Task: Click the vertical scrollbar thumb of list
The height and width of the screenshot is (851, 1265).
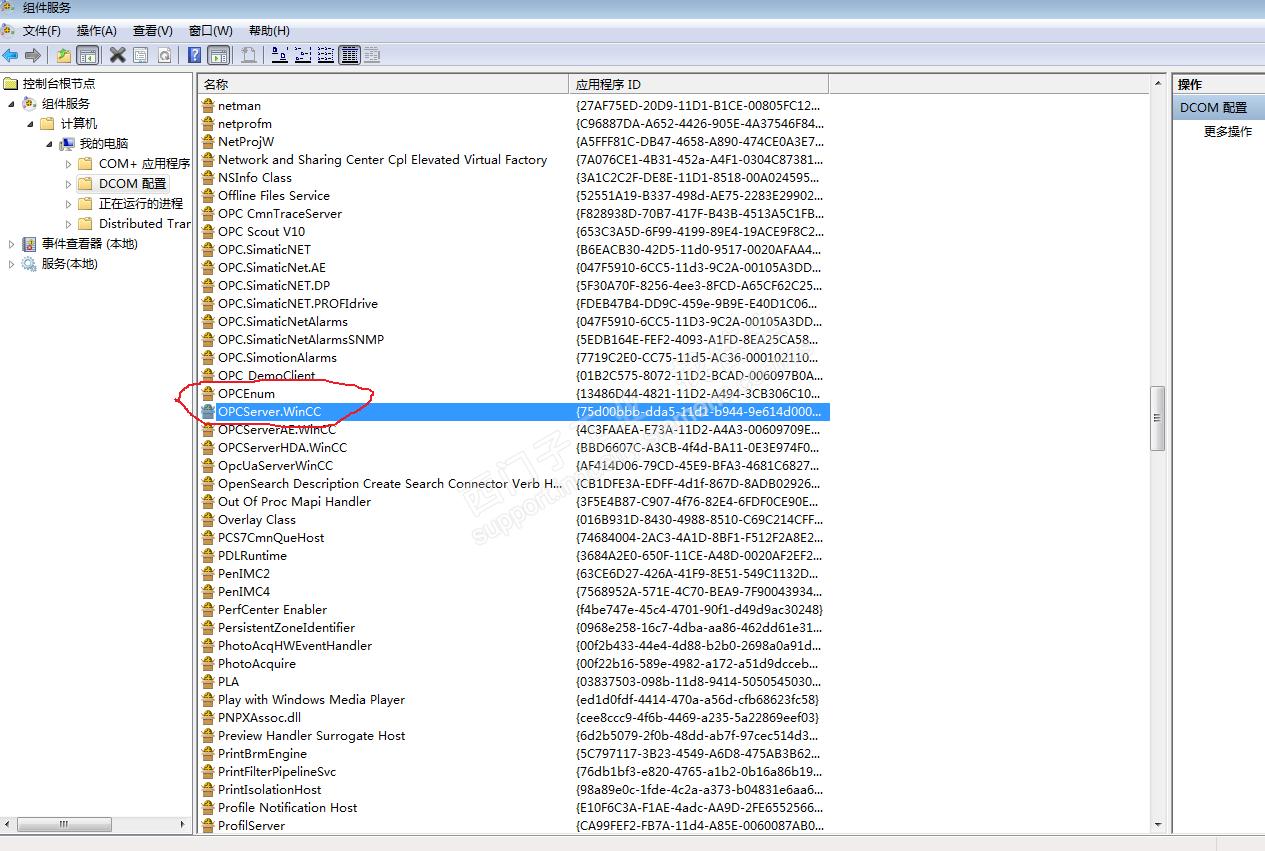Action: click(x=1157, y=418)
